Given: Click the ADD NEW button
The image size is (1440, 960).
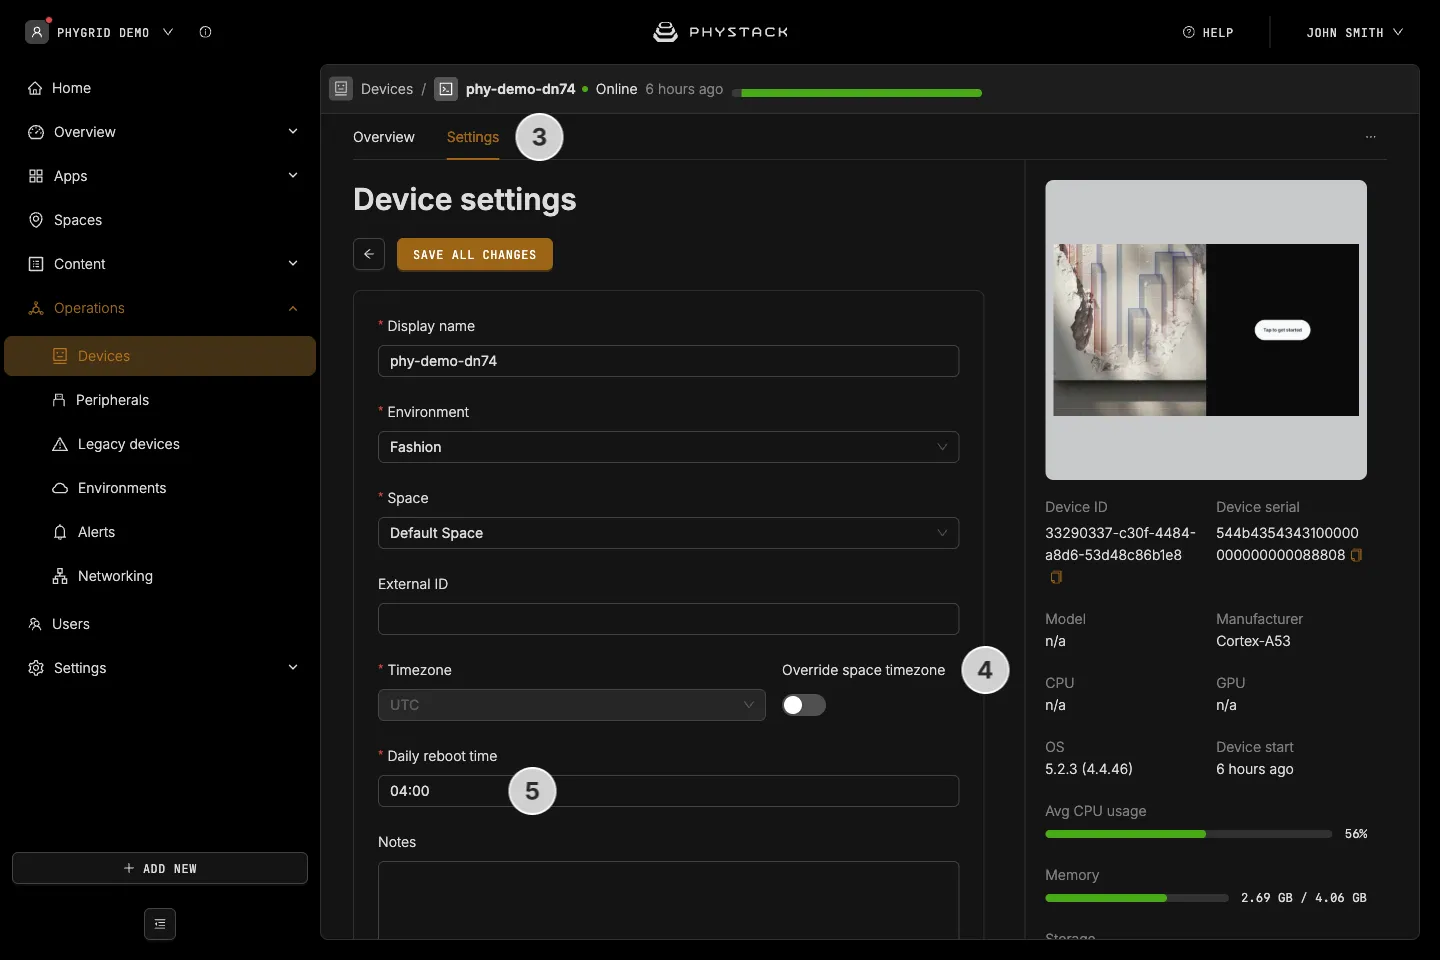Looking at the screenshot, I should point(160,868).
